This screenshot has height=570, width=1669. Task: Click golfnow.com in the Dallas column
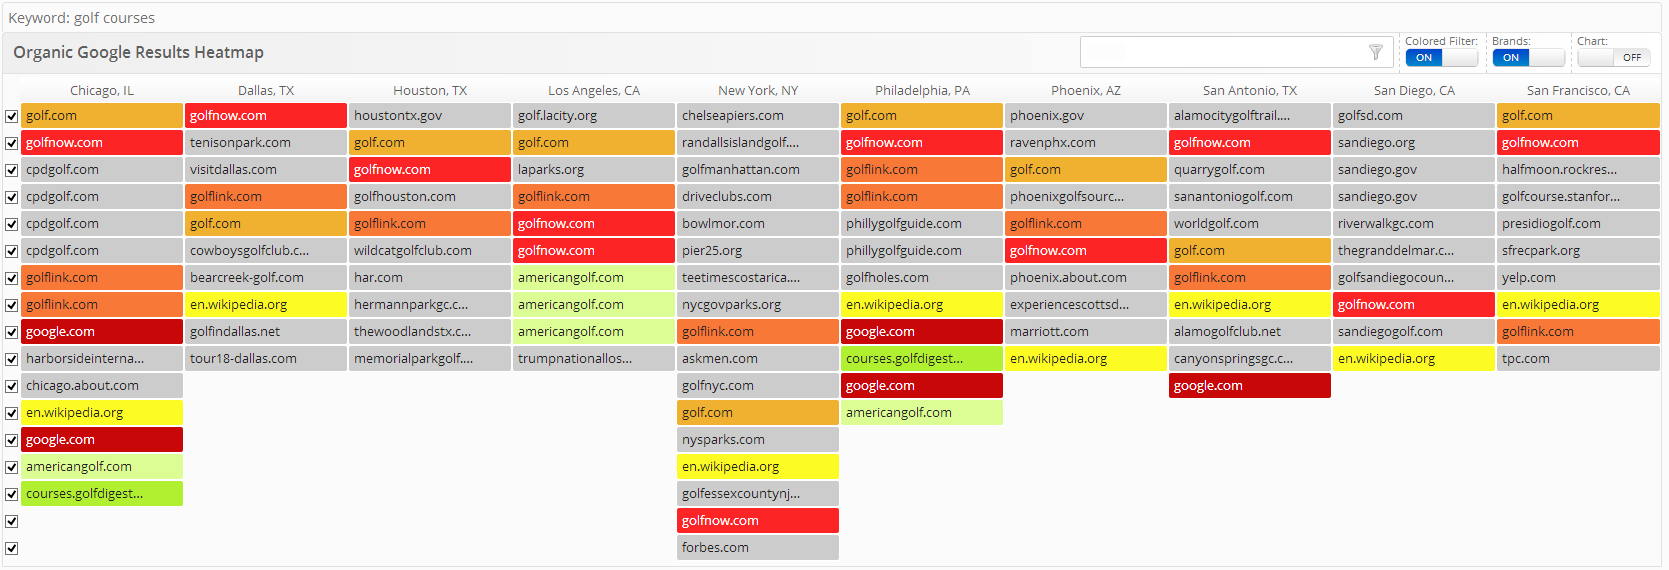266,116
